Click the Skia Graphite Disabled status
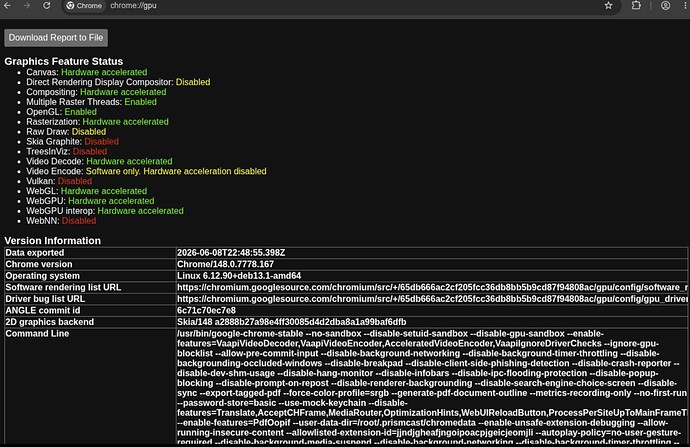The height and width of the screenshot is (447, 690). (102, 142)
